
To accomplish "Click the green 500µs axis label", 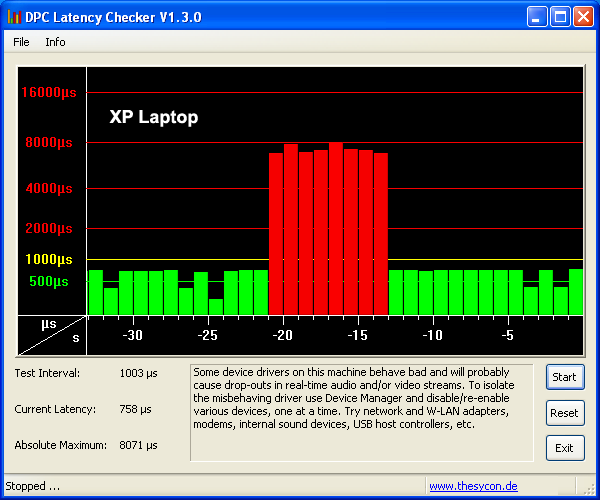I will pos(49,282).
